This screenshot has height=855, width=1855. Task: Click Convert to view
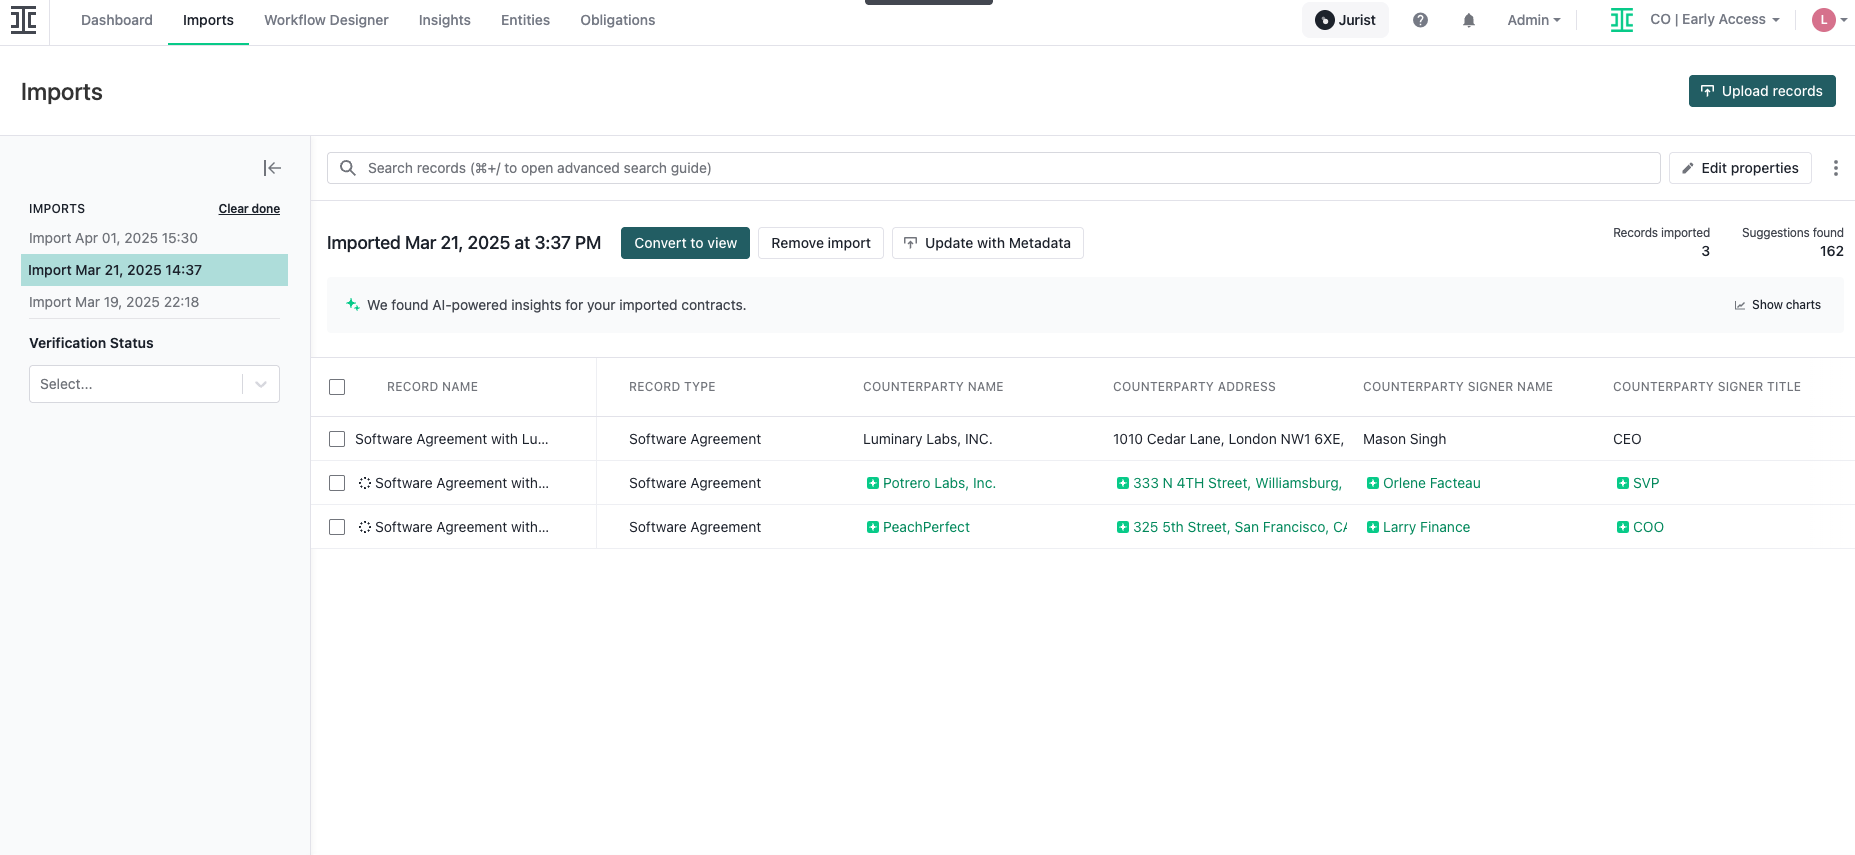685,243
